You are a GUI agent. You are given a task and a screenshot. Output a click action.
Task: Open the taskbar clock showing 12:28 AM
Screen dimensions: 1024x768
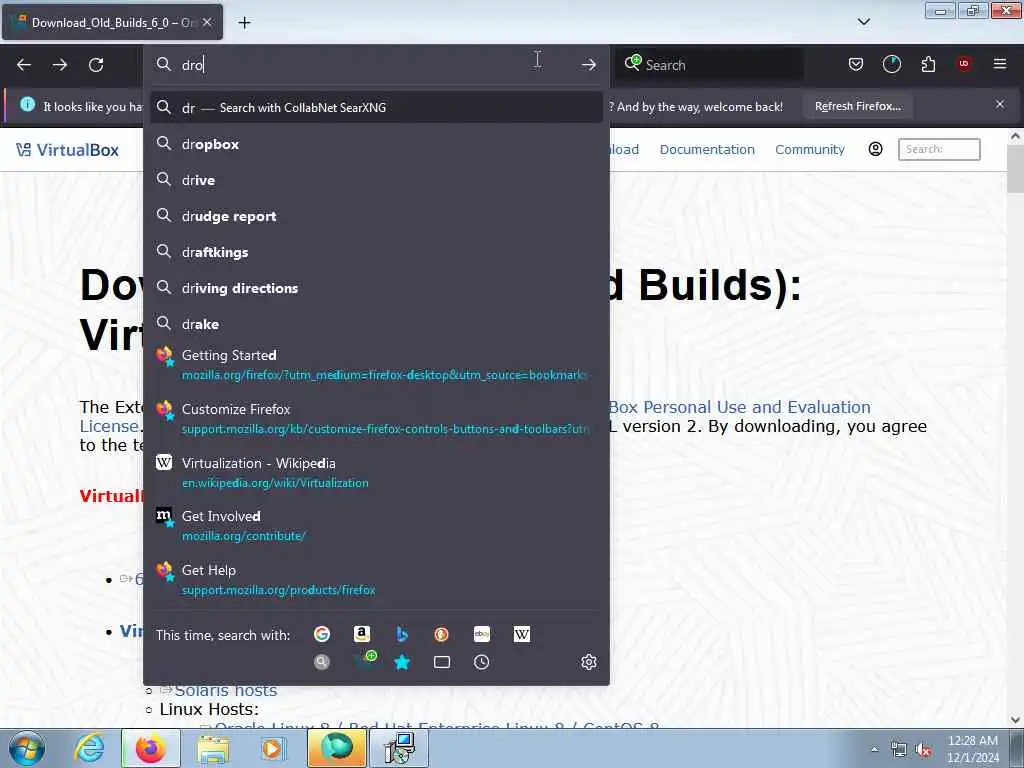click(972, 749)
